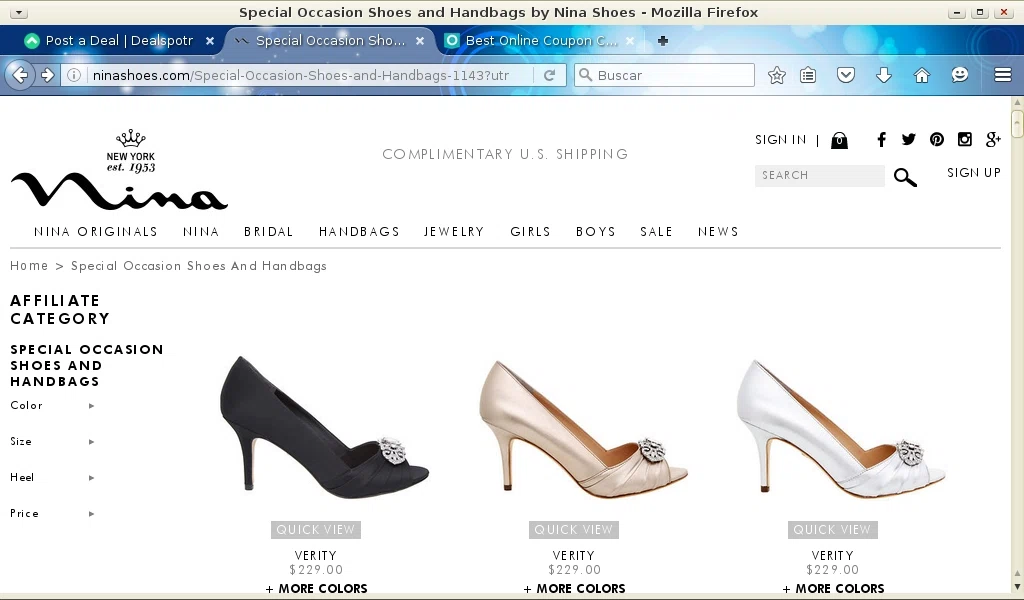The image size is (1024, 600).
Task: Open the Bridal menu
Action: tap(268, 232)
